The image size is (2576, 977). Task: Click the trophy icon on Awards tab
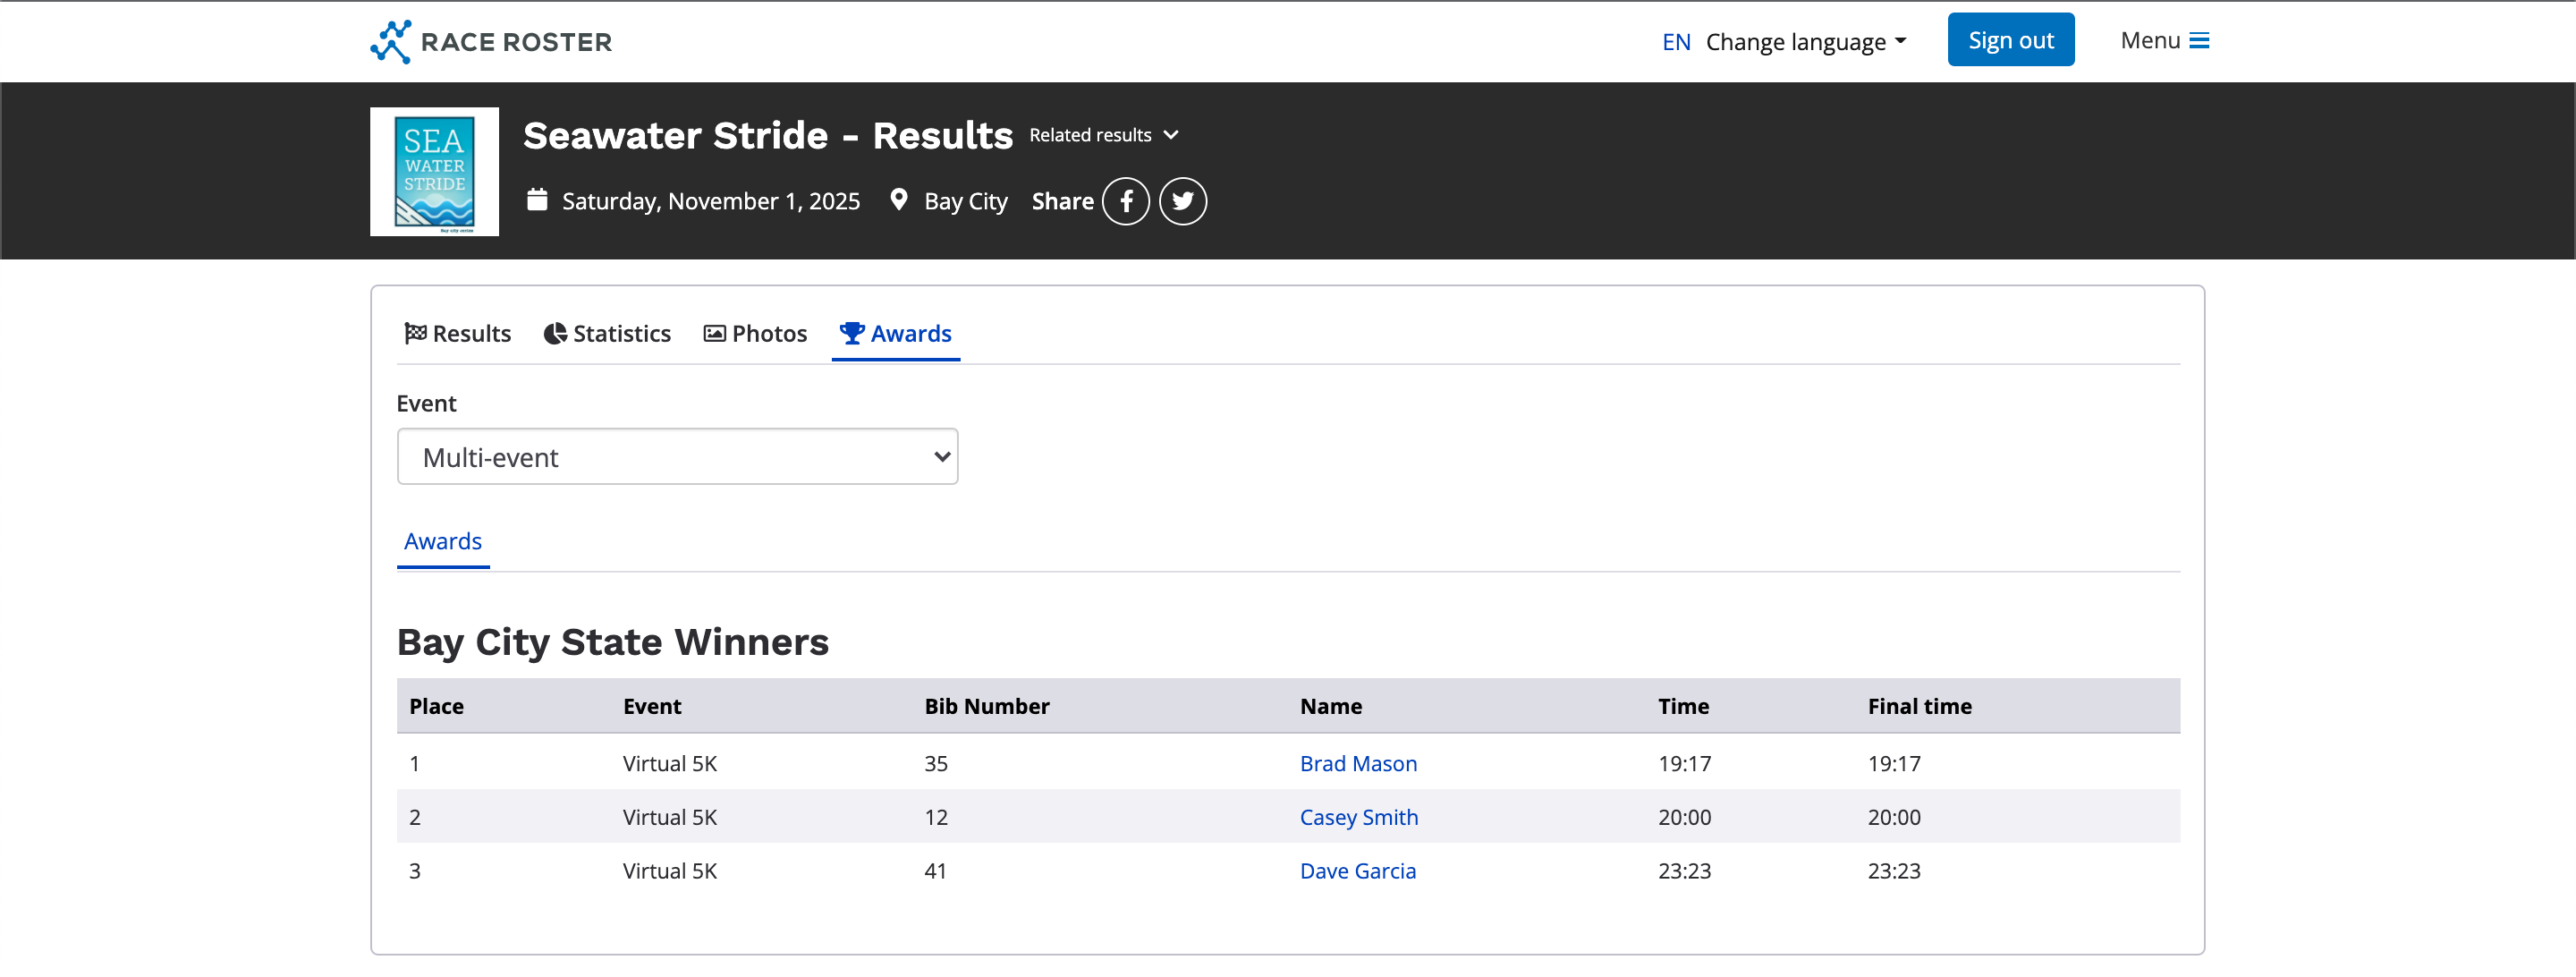coord(851,333)
